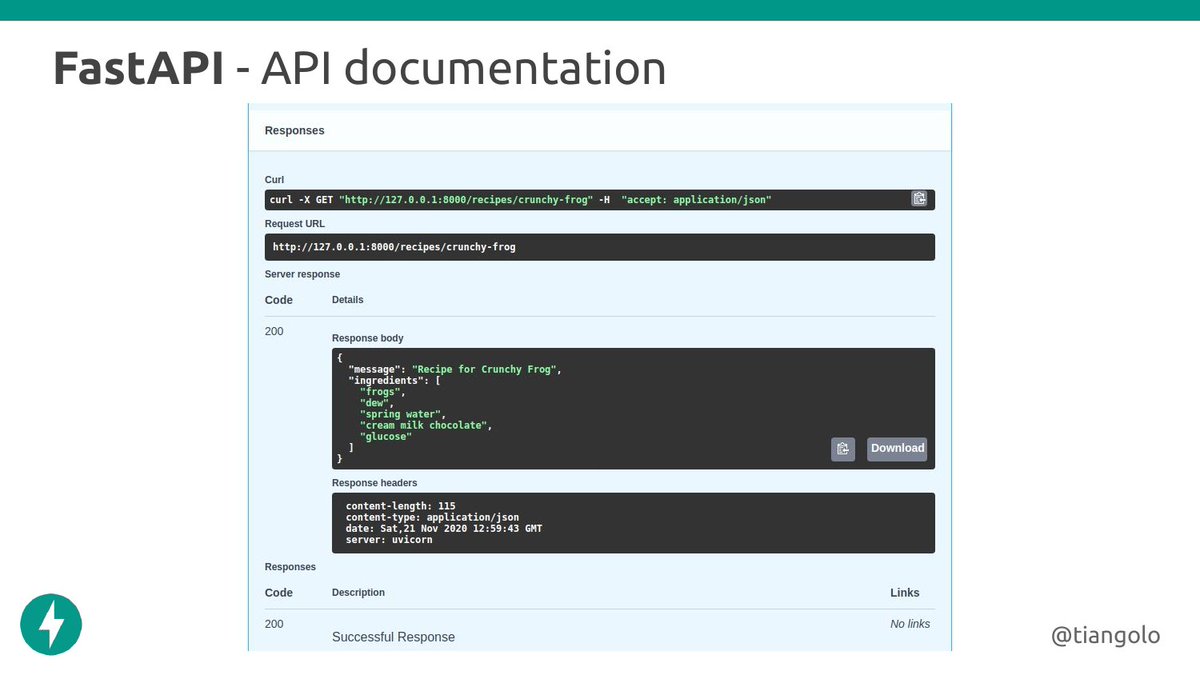Image resolution: width=1200 pixels, height=675 pixels.
Task: Click the 'No links' cell
Action: click(910, 624)
